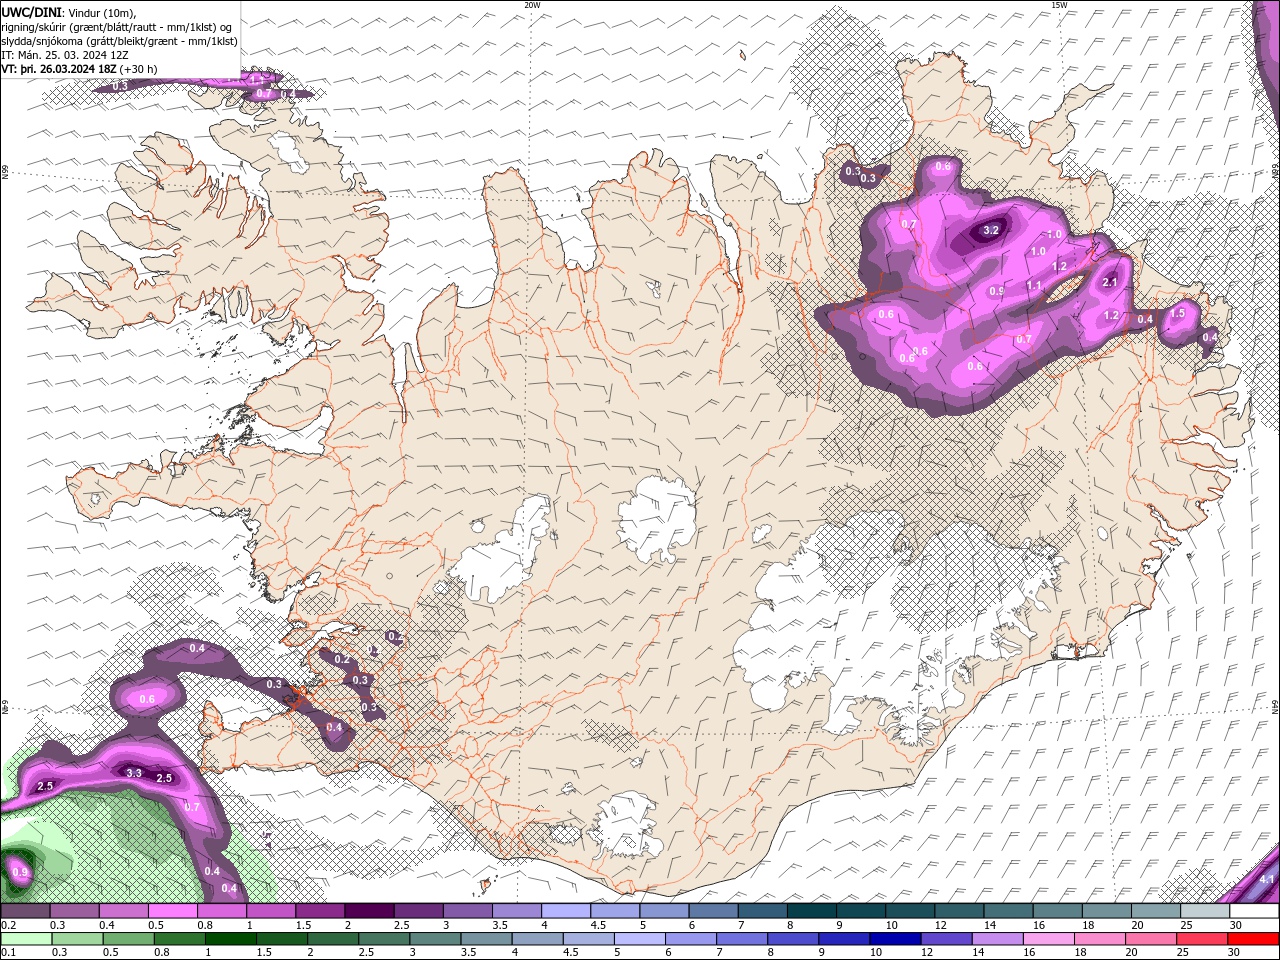Select the white 30 swatch in the snow legend
Screen dimensions: 1280x960
(1255, 911)
